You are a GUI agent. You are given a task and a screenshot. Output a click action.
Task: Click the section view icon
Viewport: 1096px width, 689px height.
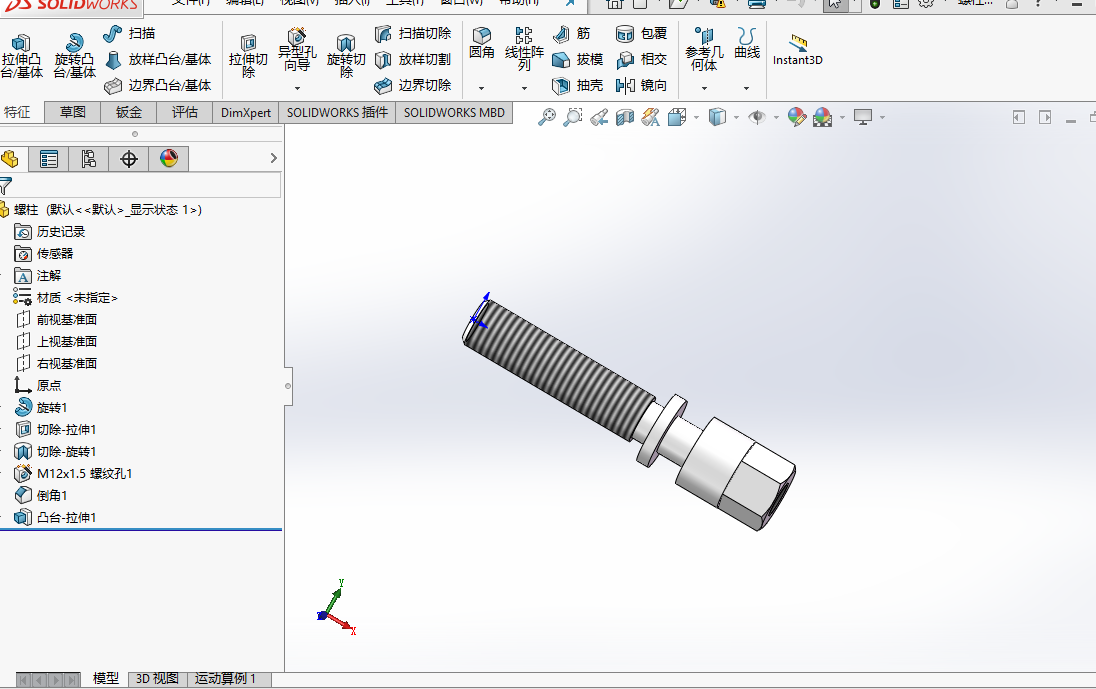click(x=624, y=117)
